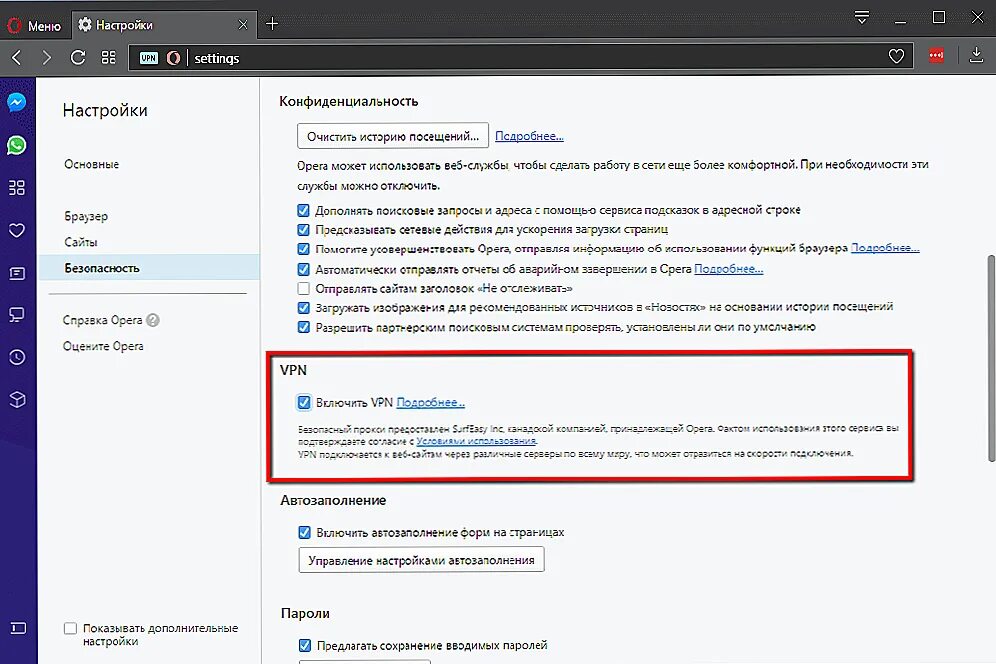Open the Speed Dial grid icon in toolbar
The image size is (996, 664).
(x=109, y=58)
